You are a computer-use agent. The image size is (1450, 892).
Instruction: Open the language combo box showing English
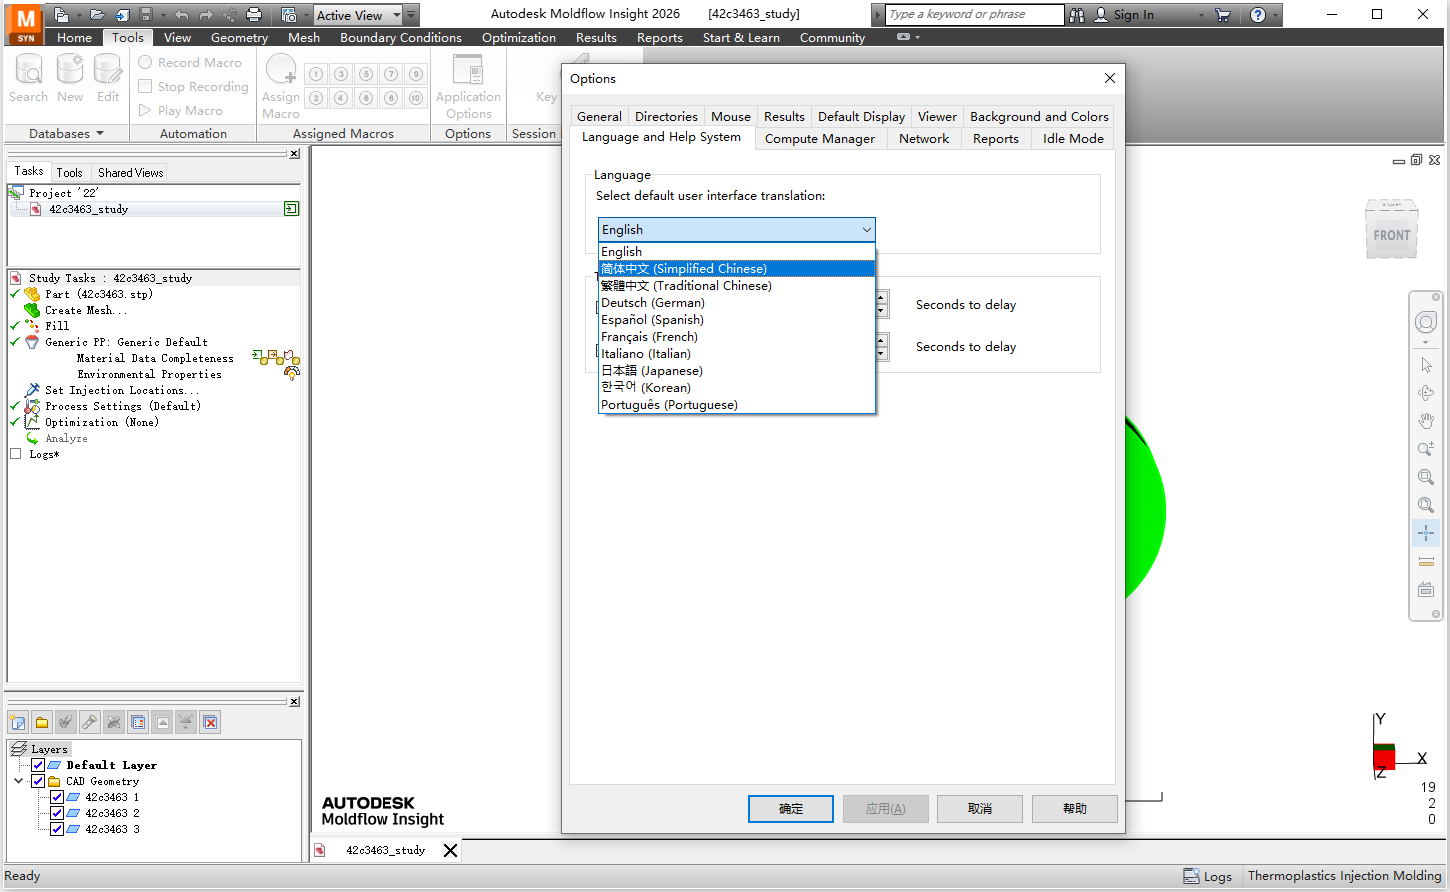click(737, 230)
